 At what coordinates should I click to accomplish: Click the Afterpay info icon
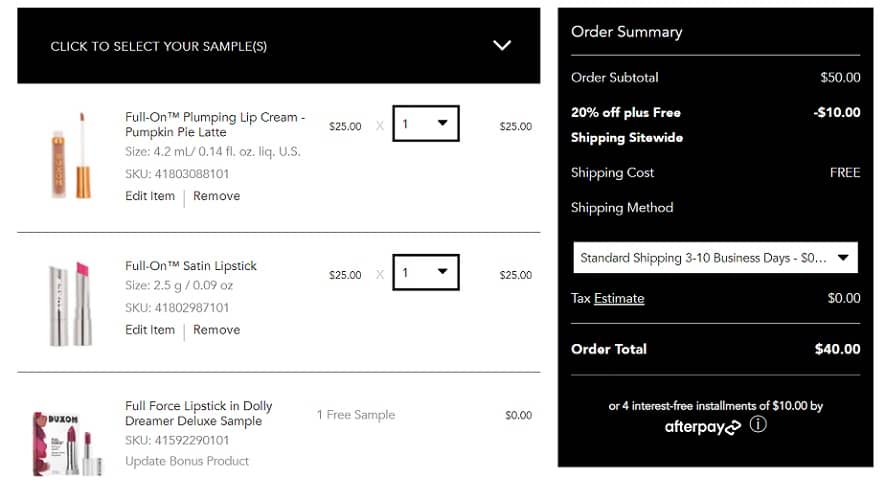(758, 425)
